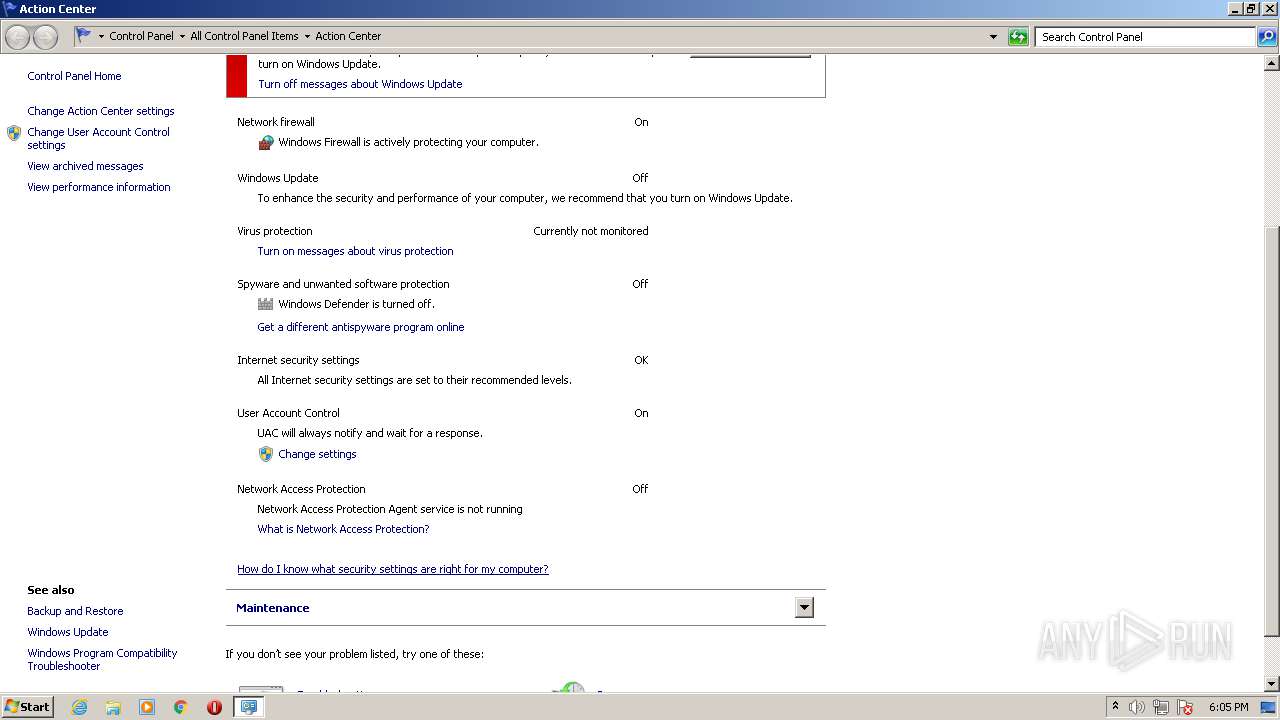This screenshot has height=720, width=1280.
Task: Click the User Account Control heading text
Action: click(x=288, y=413)
